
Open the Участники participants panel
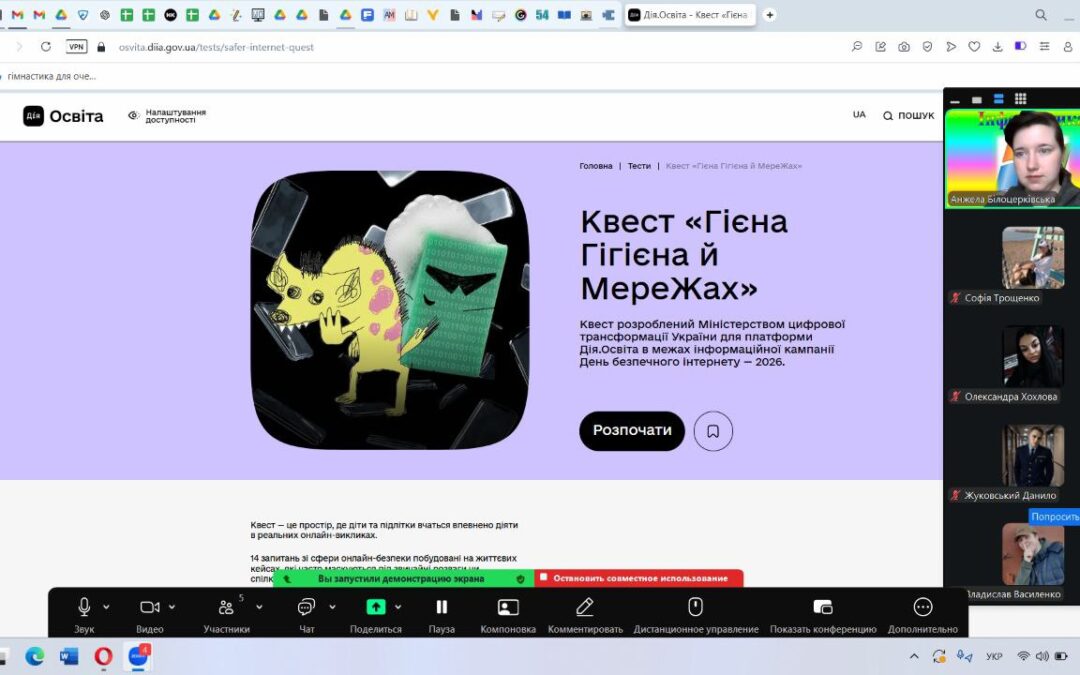227,606
